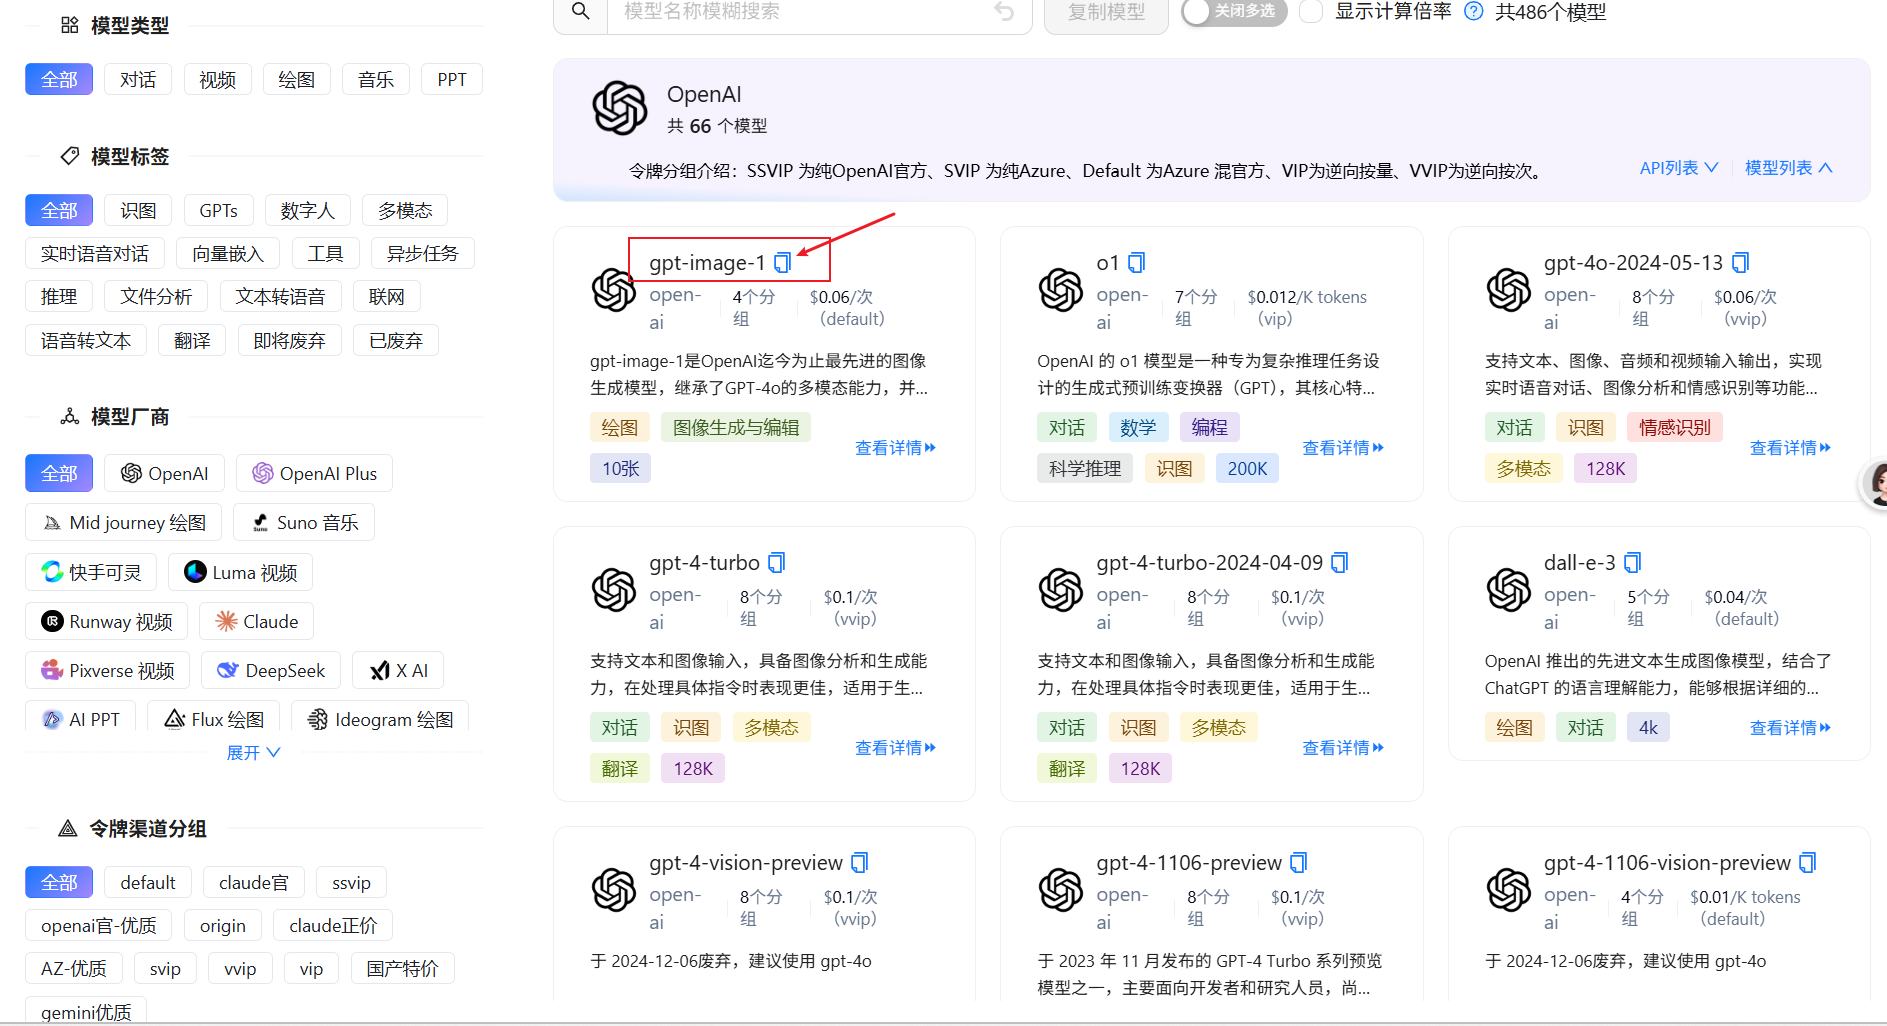Select the 视频 model type tab
Screen dimensions: 1887x1026
(x=217, y=80)
